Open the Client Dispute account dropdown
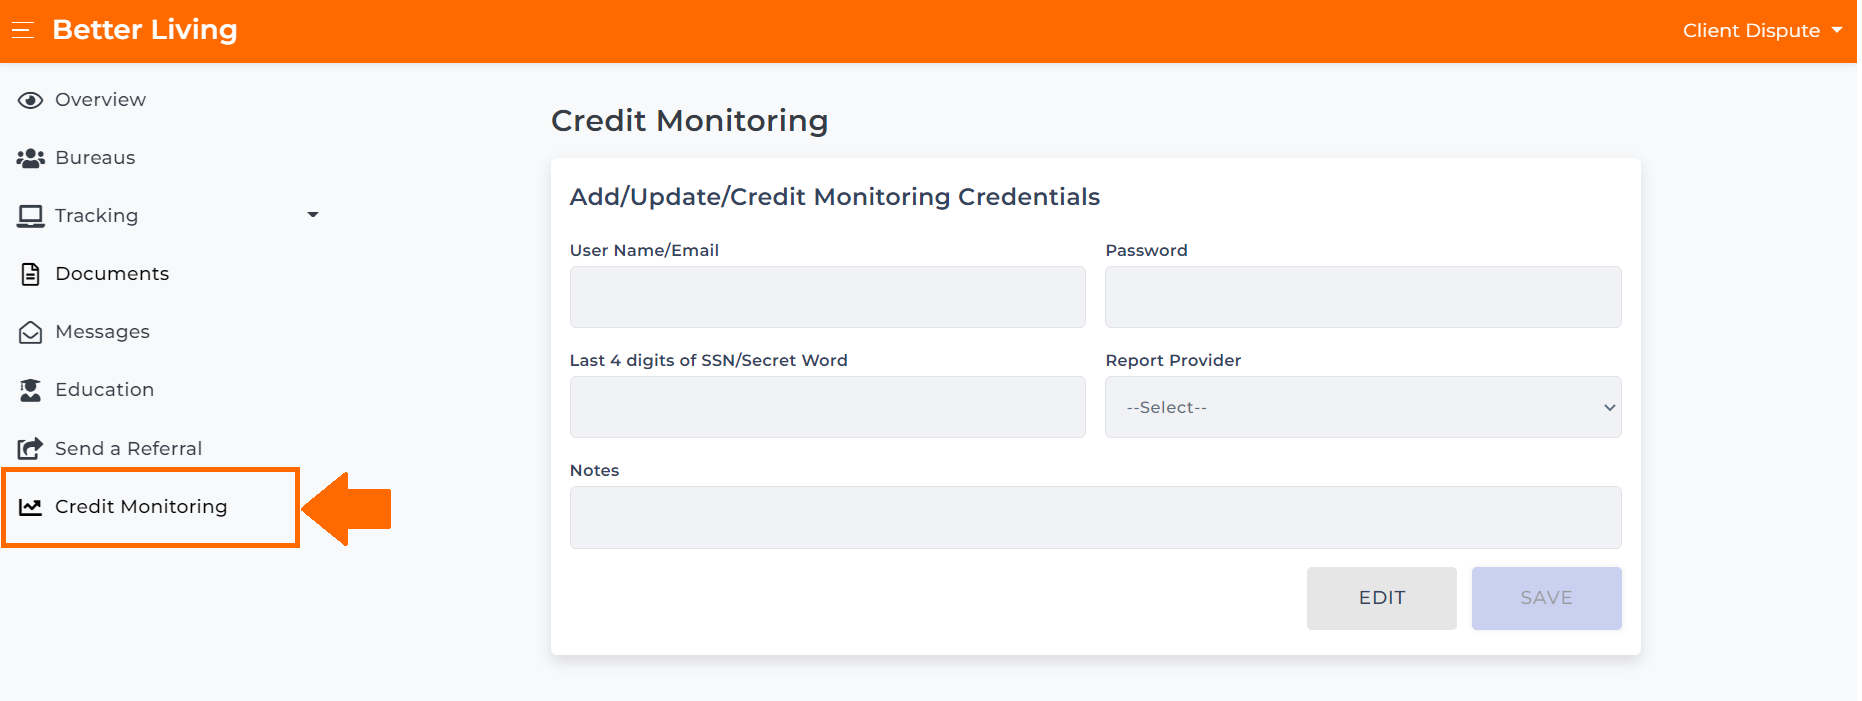The image size is (1862, 701). pos(1762,31)
